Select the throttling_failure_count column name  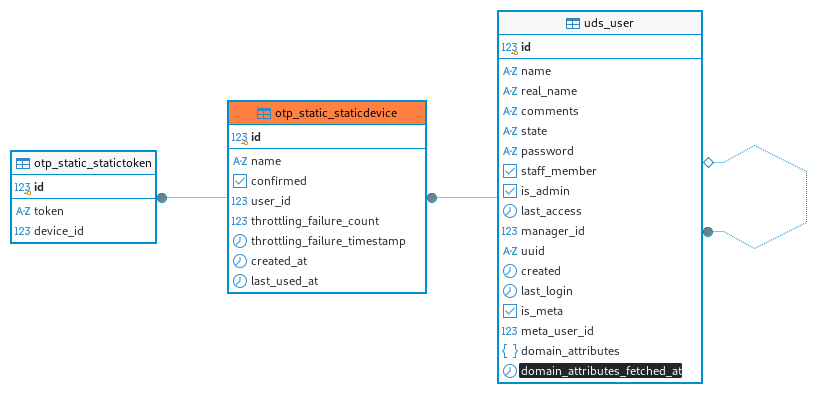click(315, 221)
